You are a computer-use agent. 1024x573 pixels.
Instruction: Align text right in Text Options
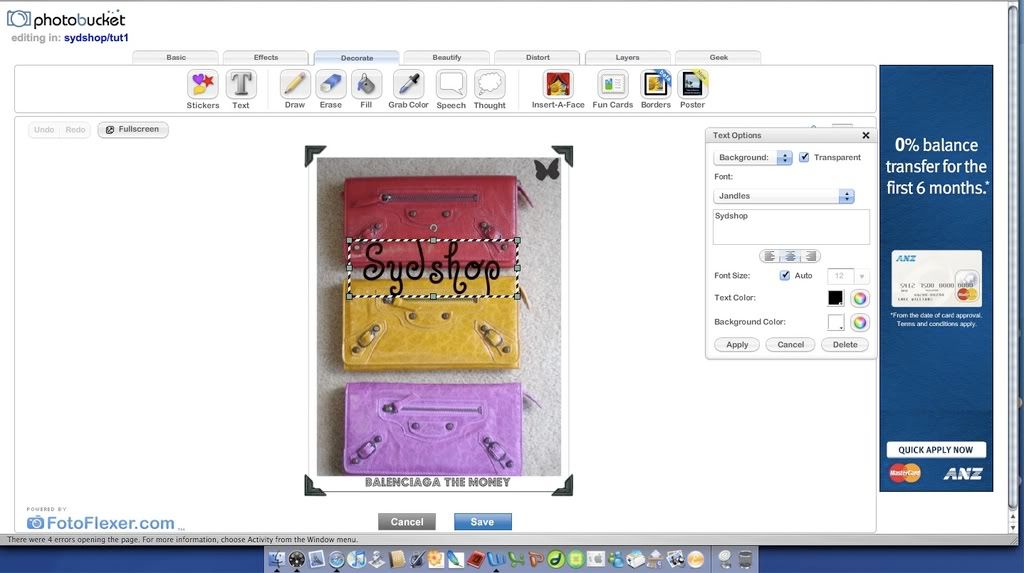(x=810, y=256)
